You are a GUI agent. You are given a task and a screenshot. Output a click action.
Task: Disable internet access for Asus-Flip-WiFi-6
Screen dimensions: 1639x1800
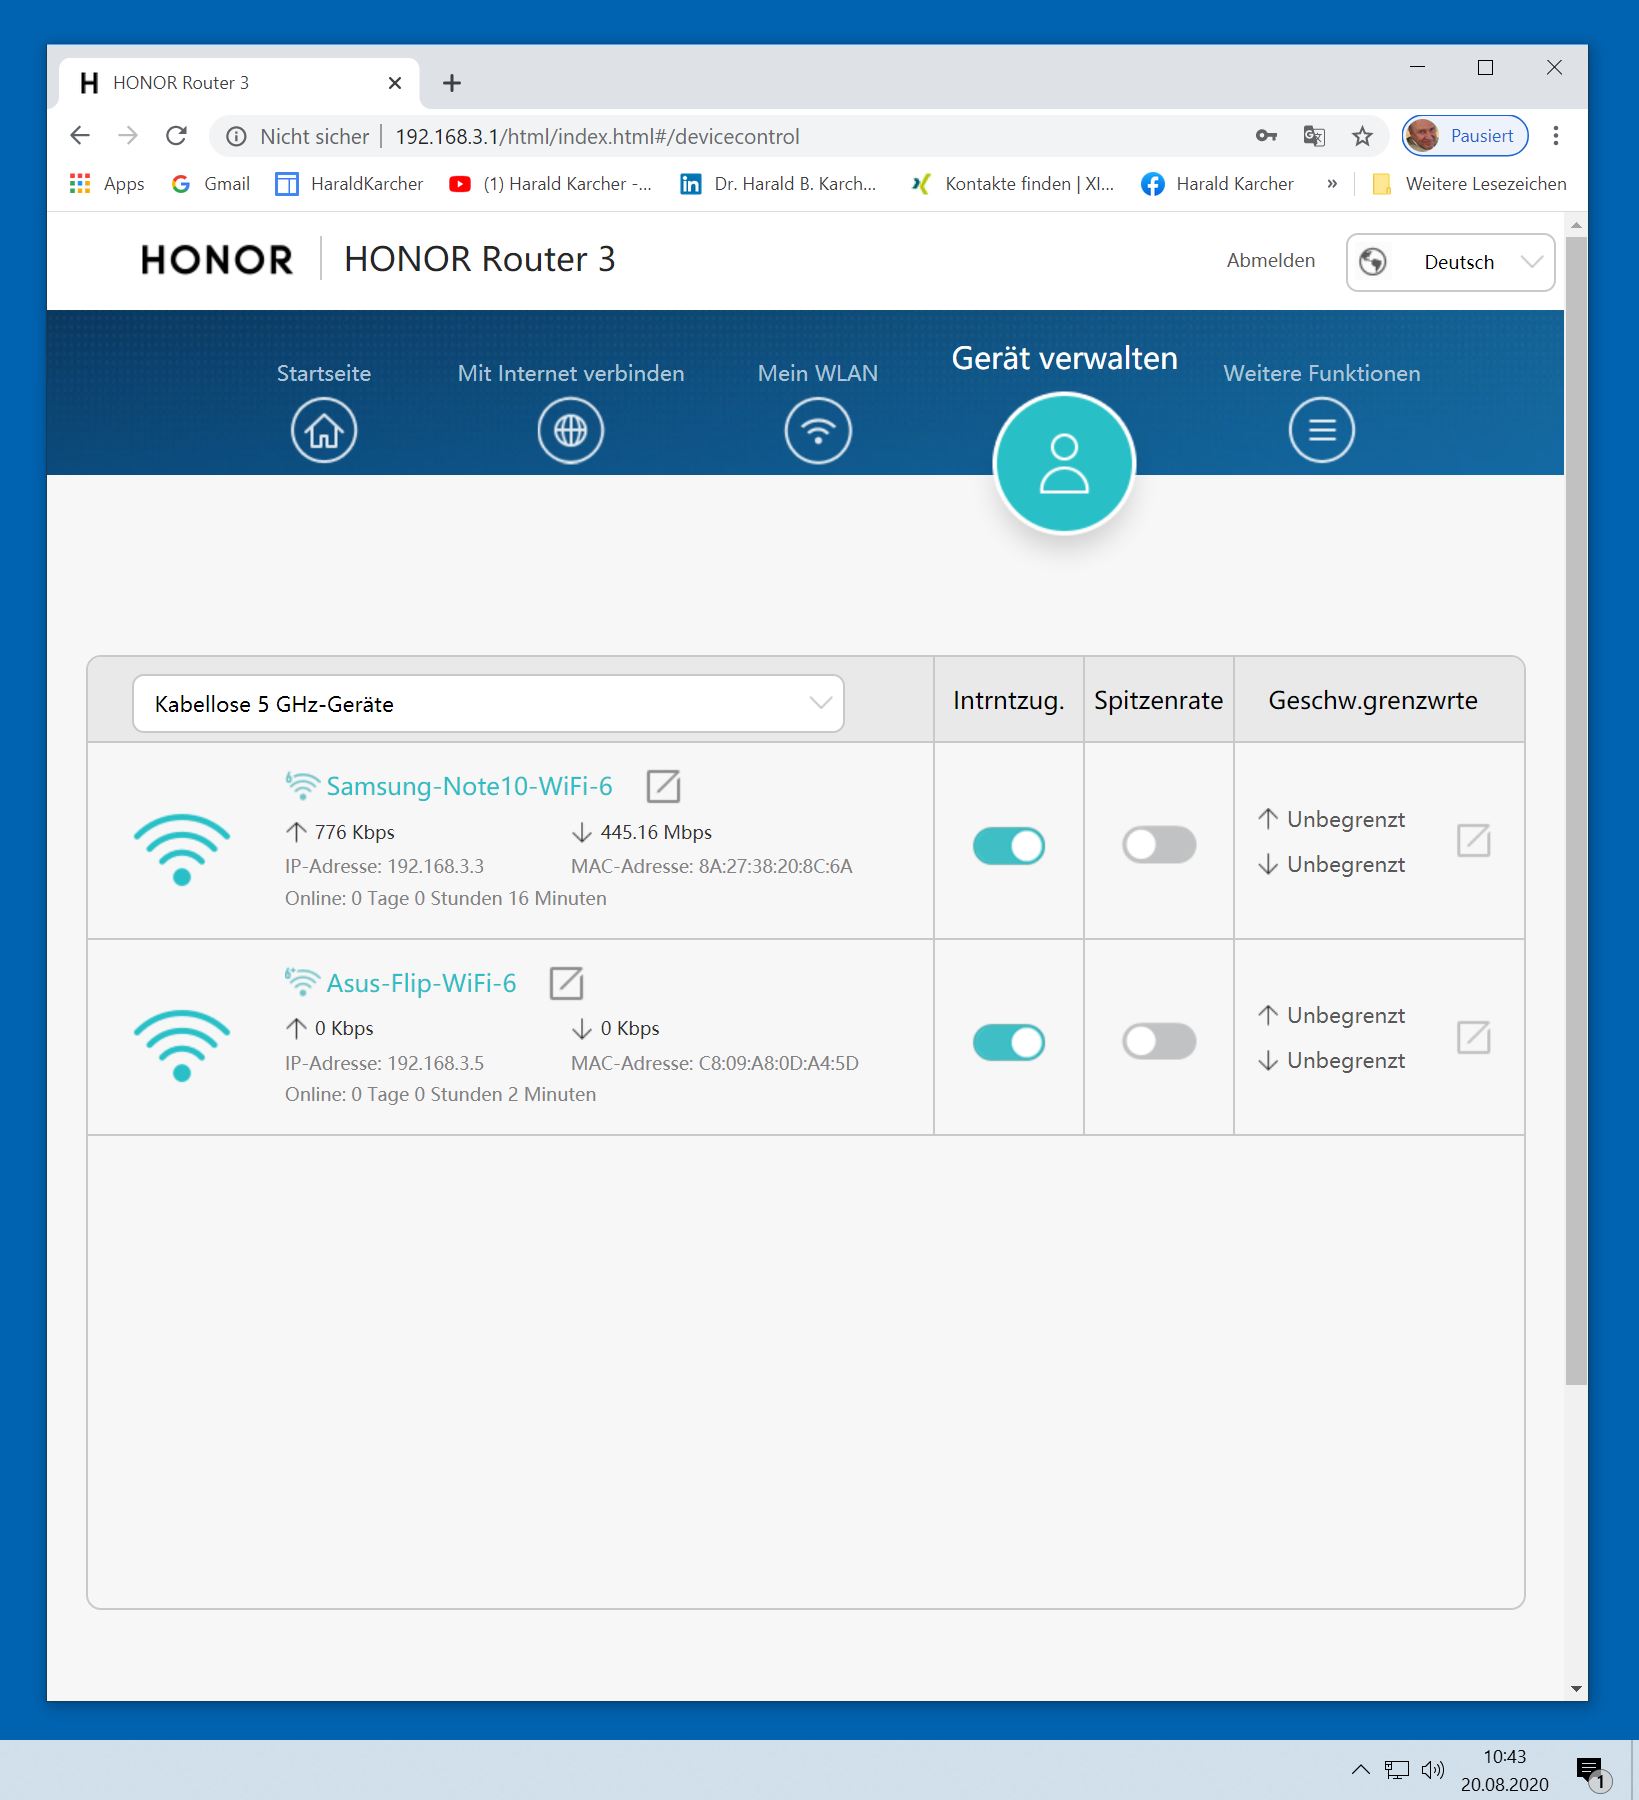pos(1008,1042)
